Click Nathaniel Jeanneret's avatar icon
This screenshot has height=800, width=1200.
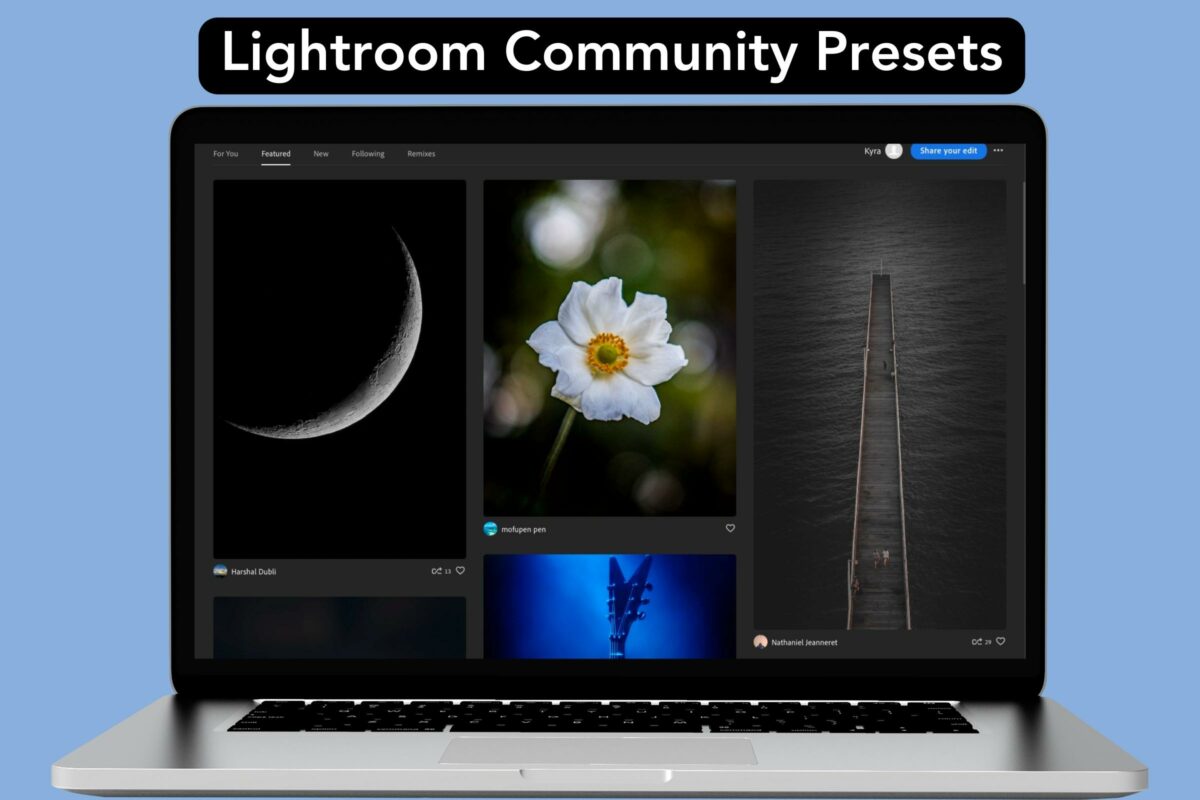pos(760,642)
